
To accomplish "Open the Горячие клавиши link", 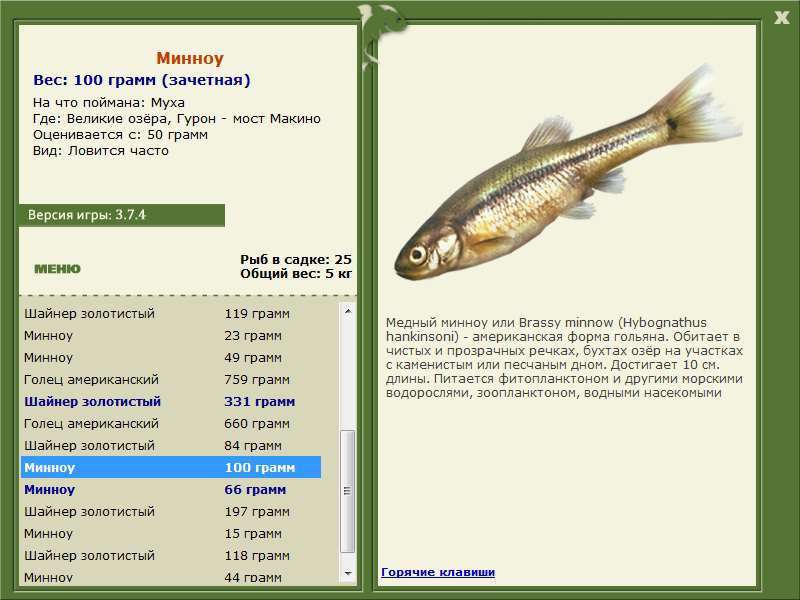I will coord(438,572).
